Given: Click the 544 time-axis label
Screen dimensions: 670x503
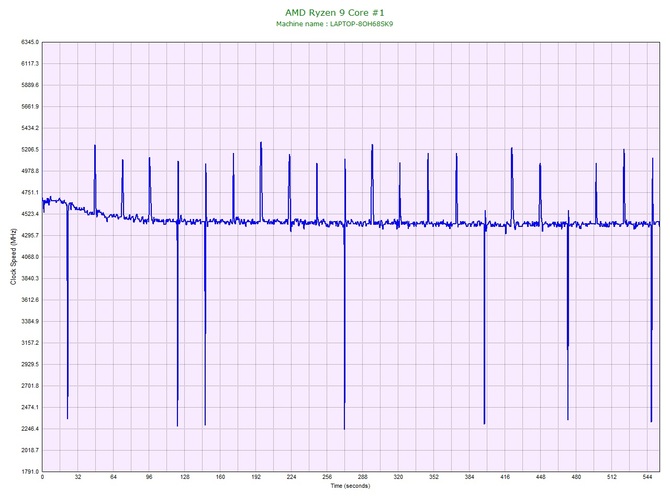Looking at the screenshot, I should pyautogui.click(x=647, y=477).
